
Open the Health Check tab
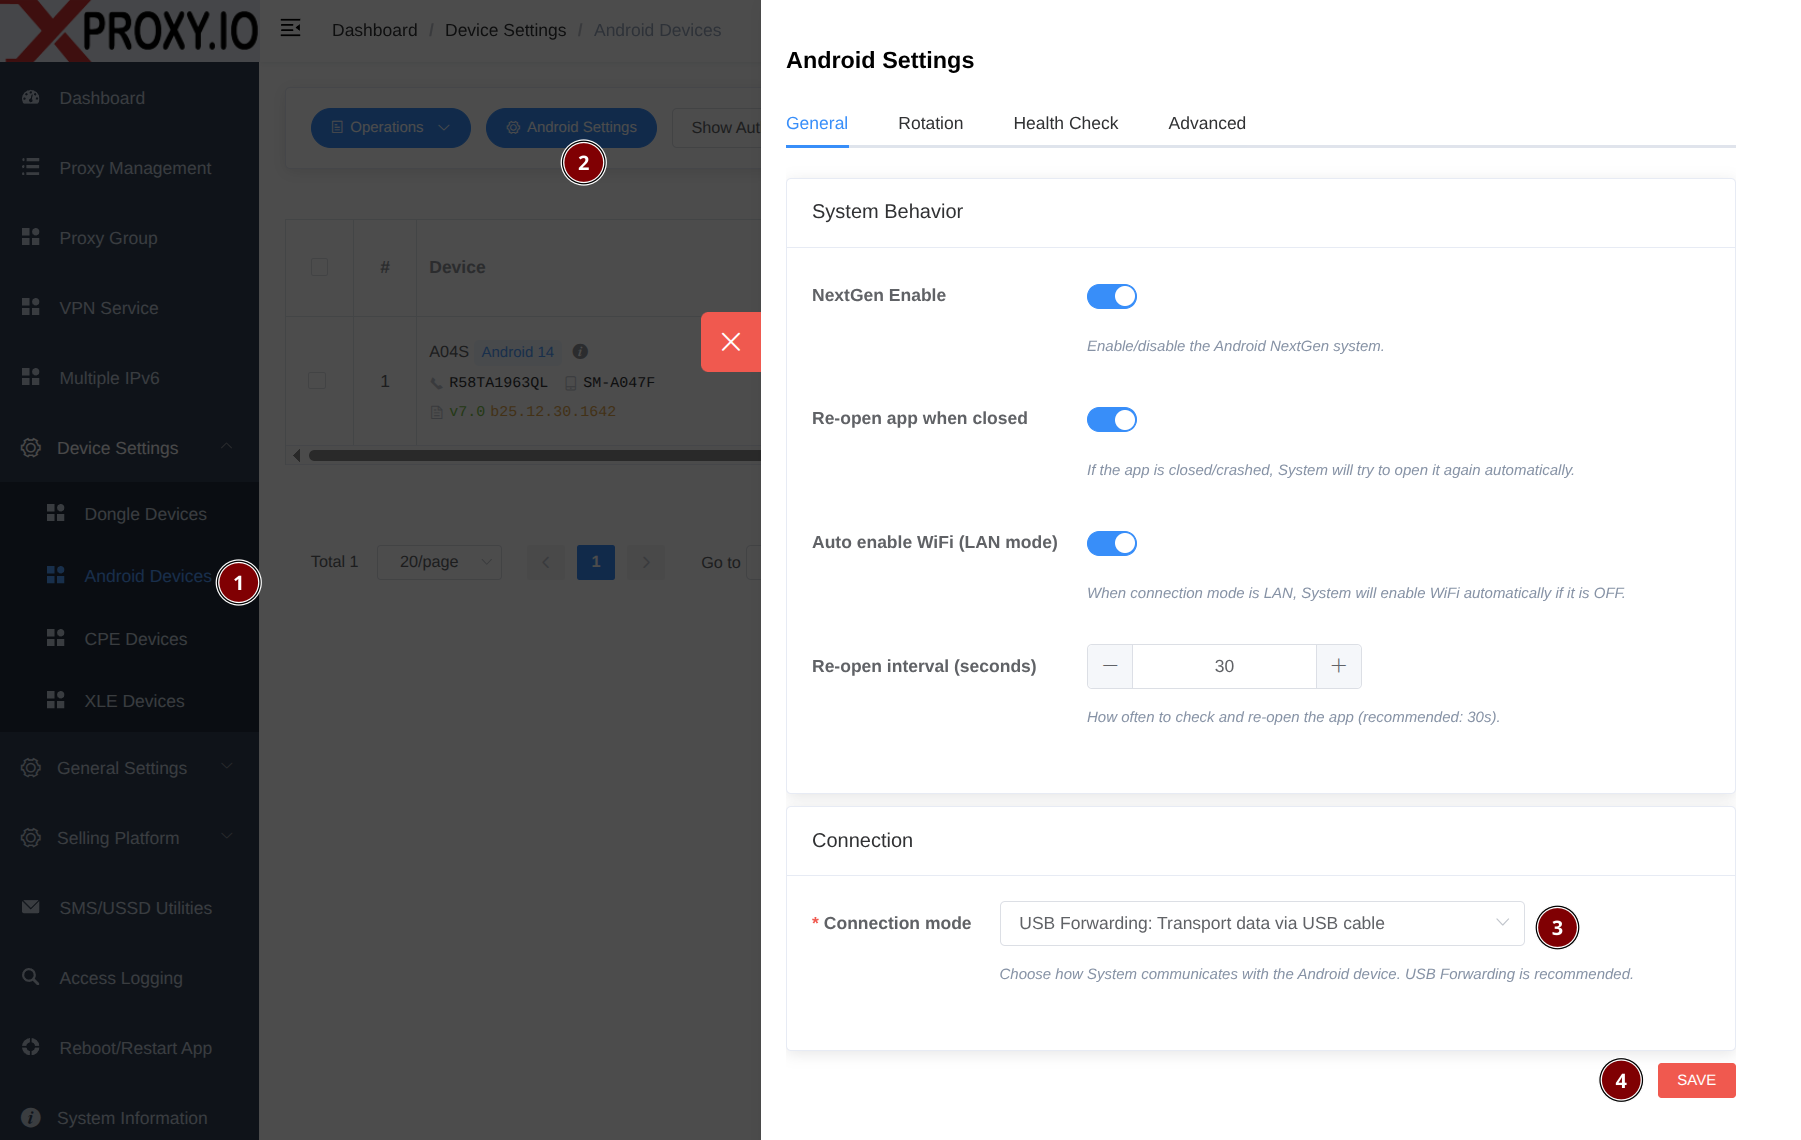[x=1065, y=123]
